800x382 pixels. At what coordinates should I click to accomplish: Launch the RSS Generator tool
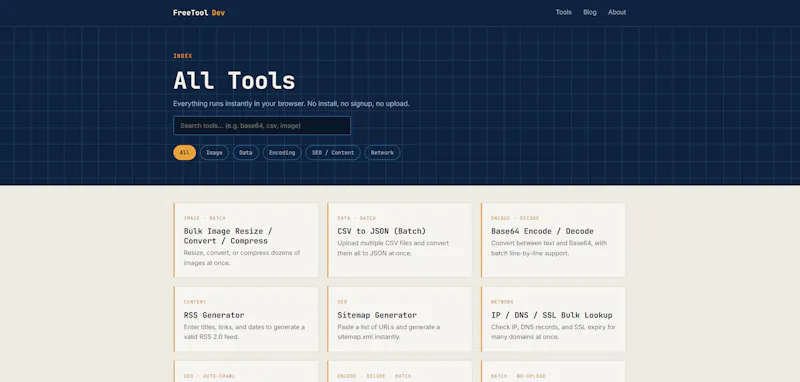tap(246, 319)
